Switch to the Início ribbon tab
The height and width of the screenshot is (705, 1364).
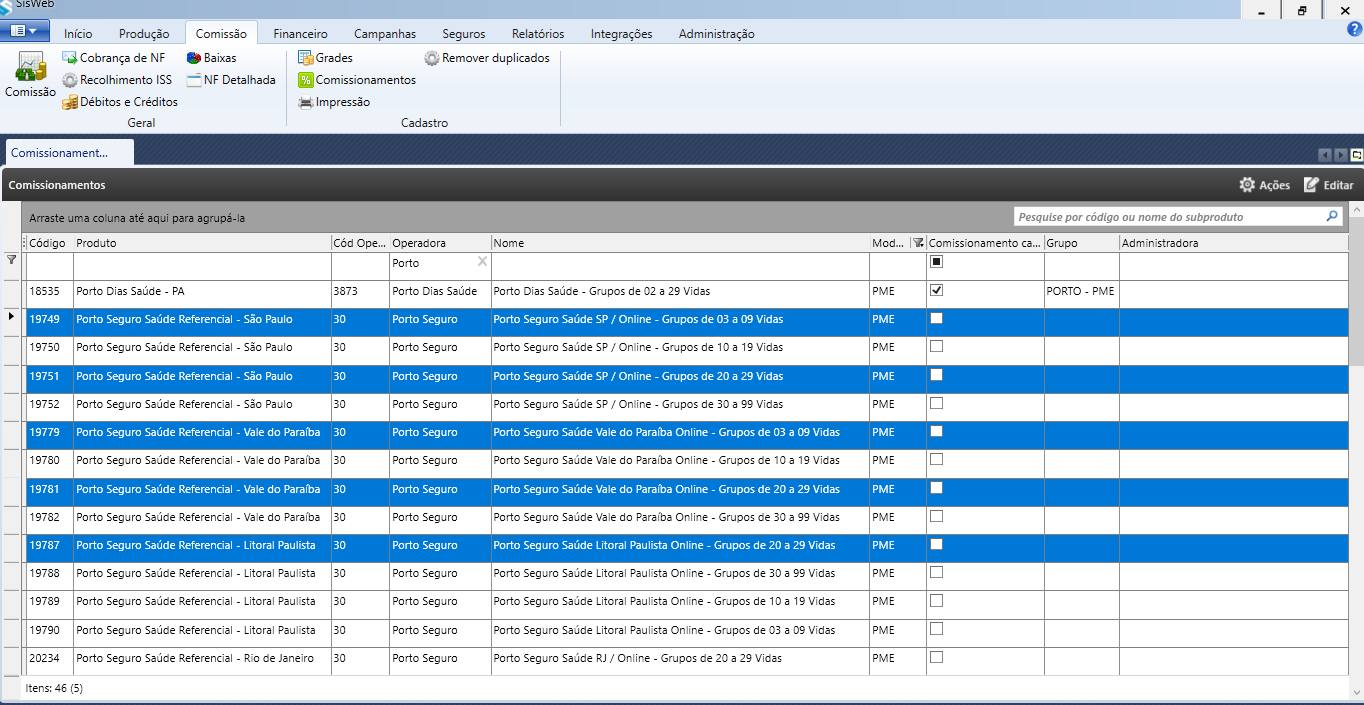point(78,33)
